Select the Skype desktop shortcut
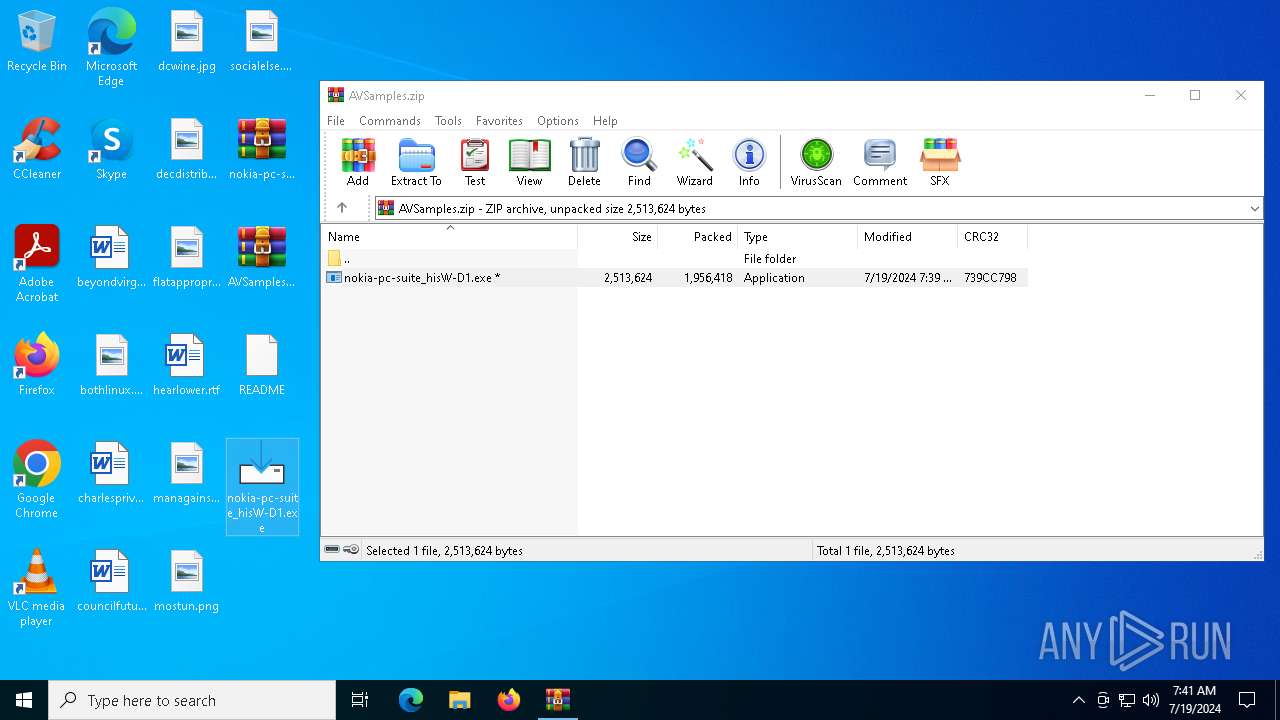This screenshot has width=1280, height=720. [x=111, y=150]
